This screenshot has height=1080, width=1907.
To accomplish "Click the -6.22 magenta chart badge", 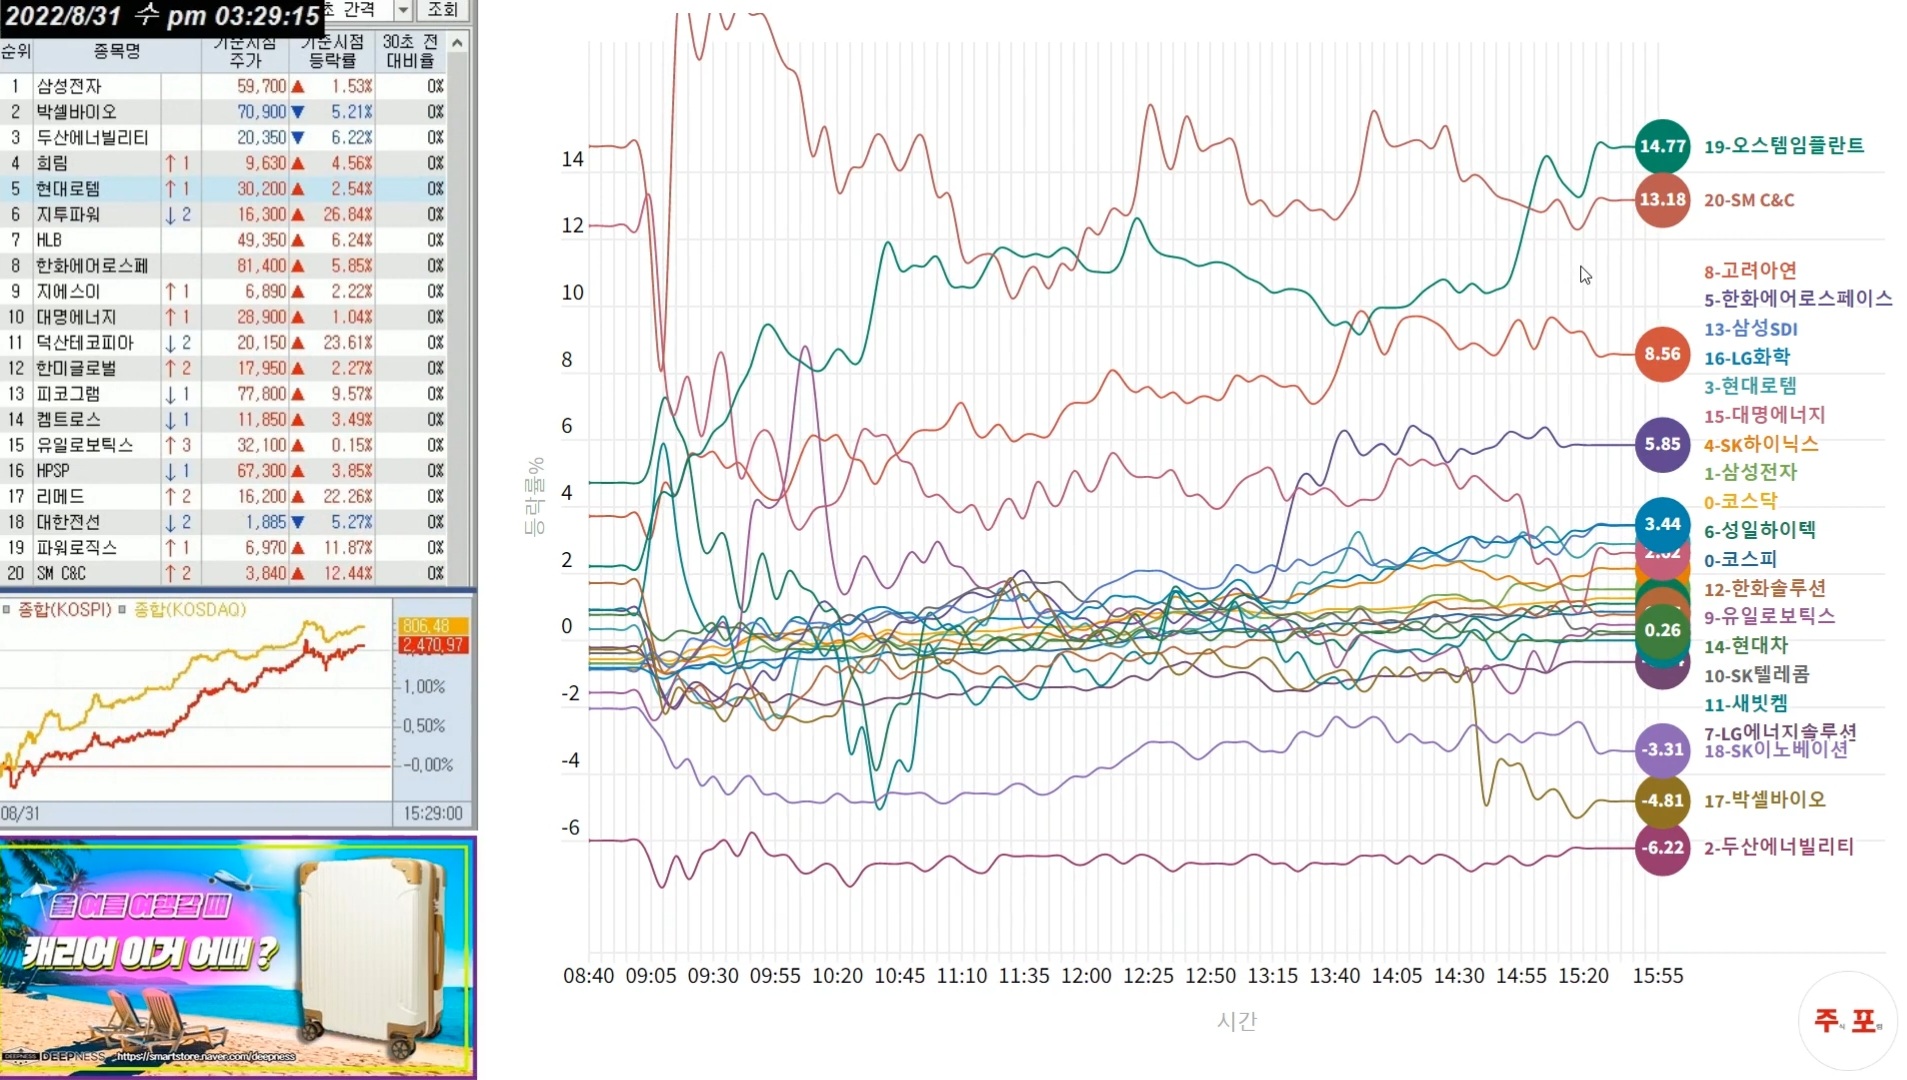I will [1662, 848].
